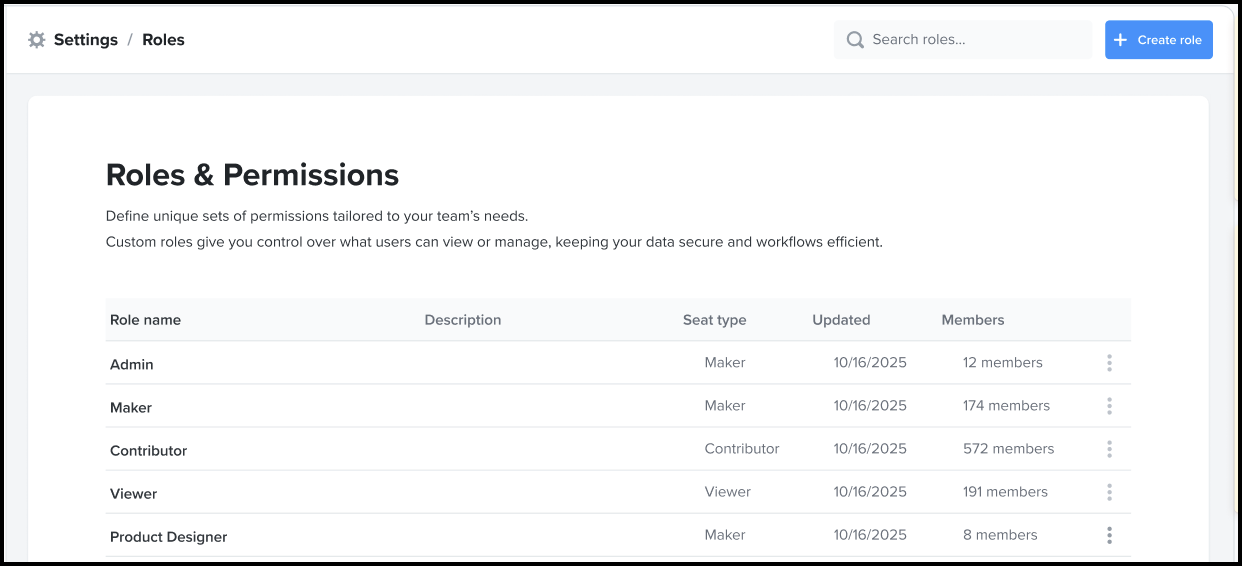Click the Contributor seat type cell
This screenshot has height=566, width=1242.
coord(742,449)
